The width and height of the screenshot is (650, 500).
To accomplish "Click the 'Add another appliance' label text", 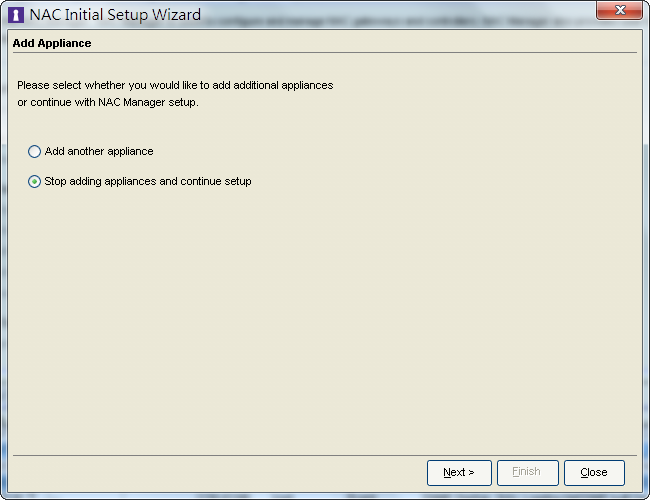I will pyautogui.click(x=99, y=151).
